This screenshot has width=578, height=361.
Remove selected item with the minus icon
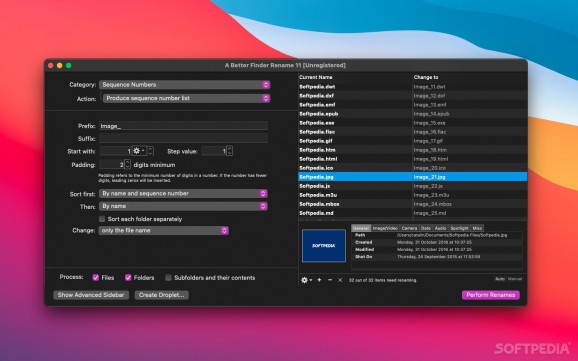pyautogui.click(x=330, y=280)
